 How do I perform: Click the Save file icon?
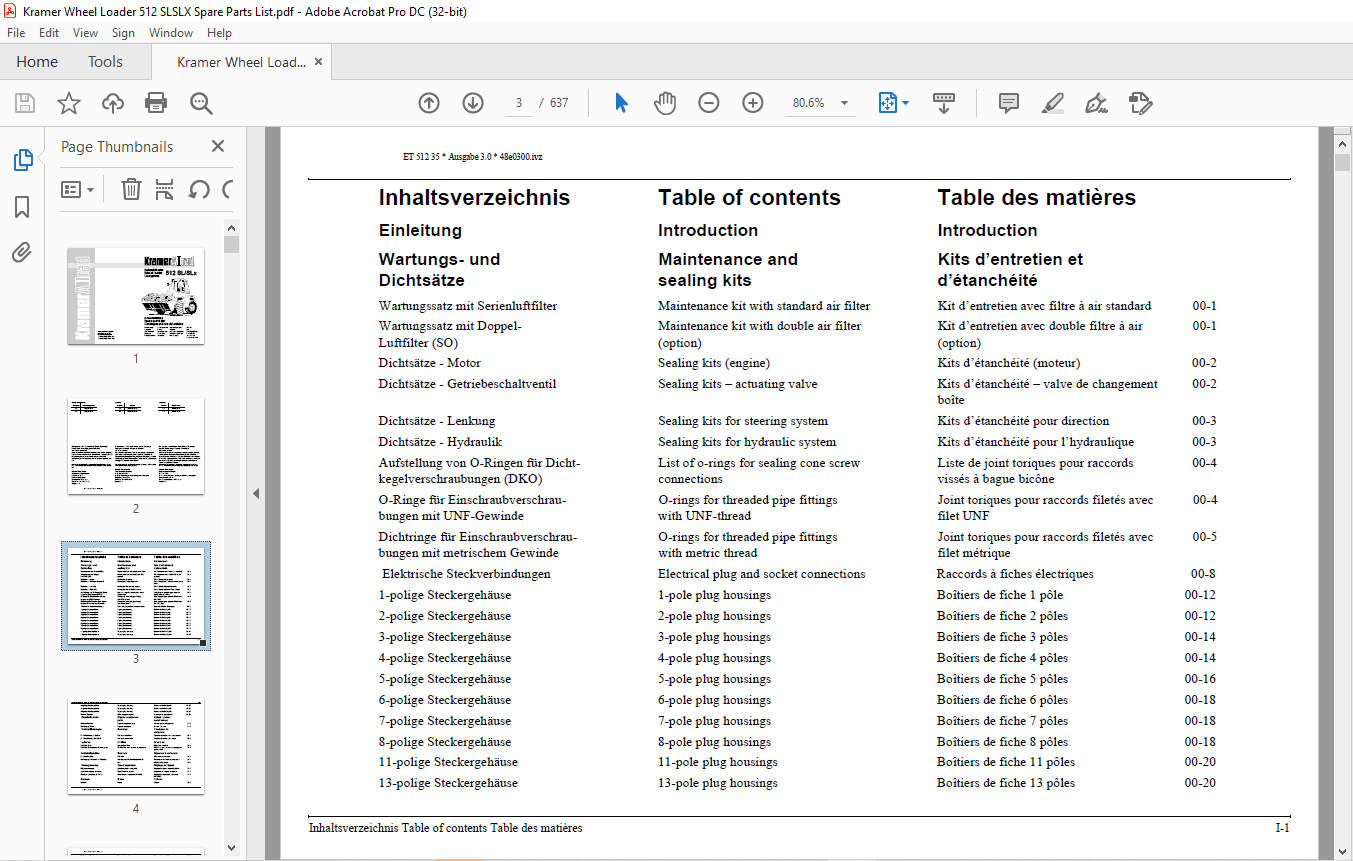[25, 103]
